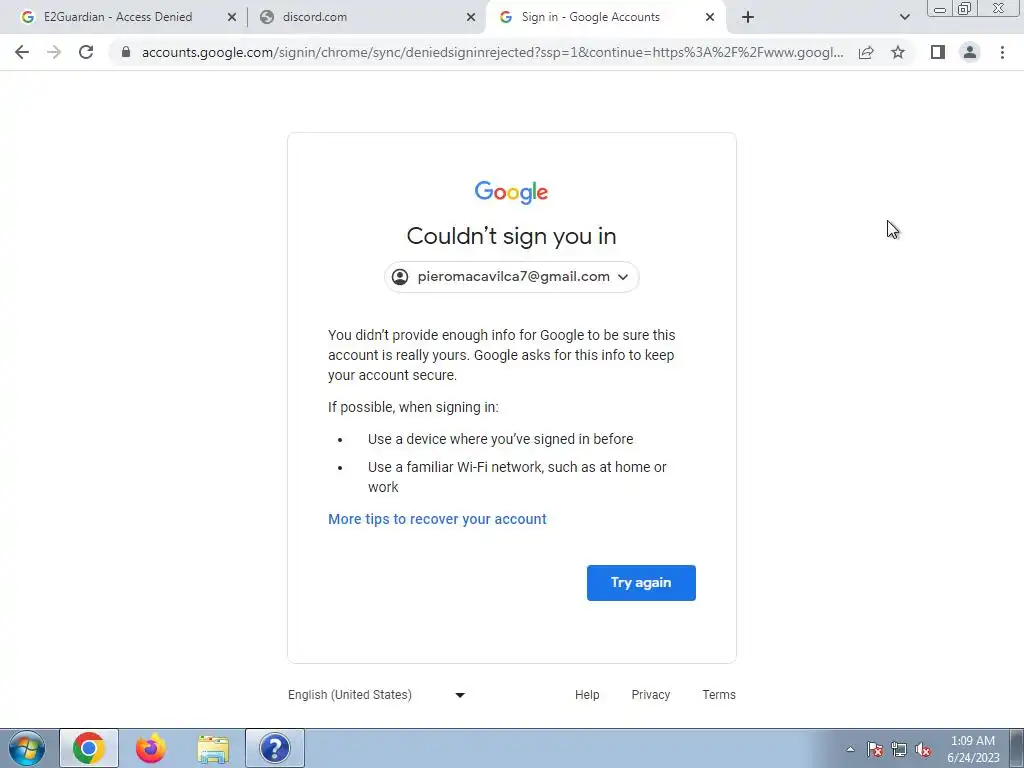The width and height of the screenshot is (1024, 768).
Task: Open Windows Explorer from the taskbar
Action: [213, 748]
